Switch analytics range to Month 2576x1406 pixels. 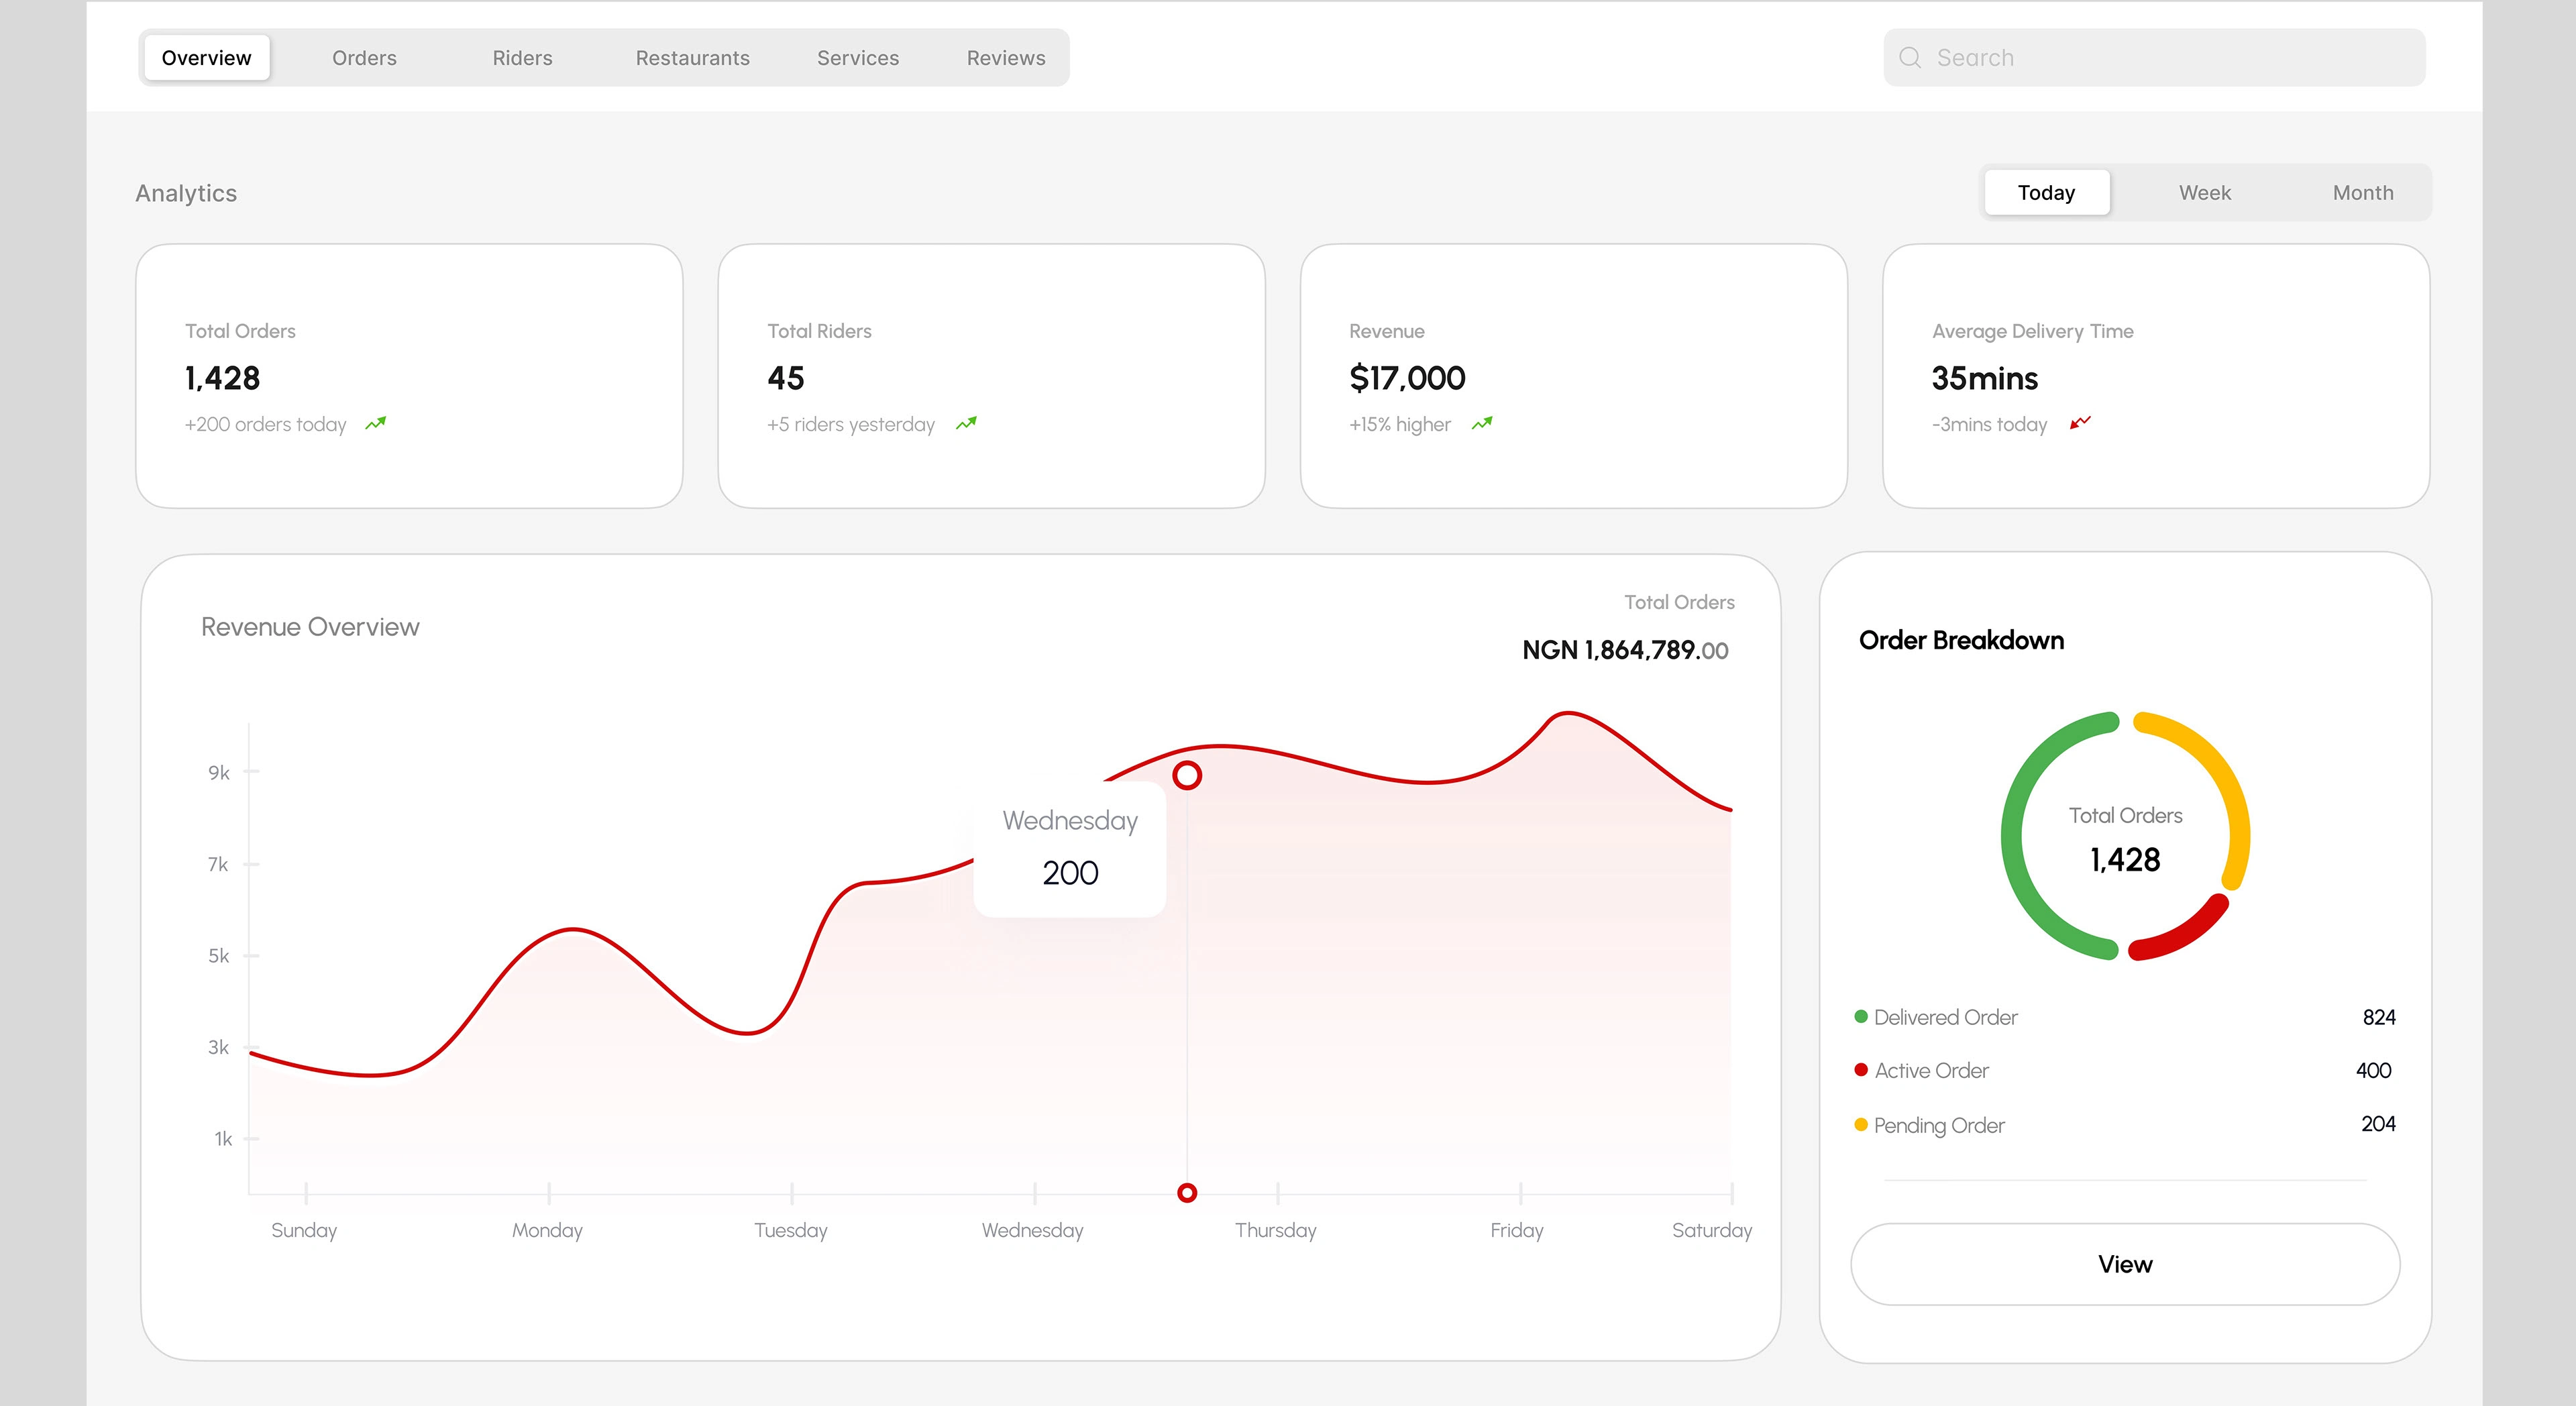(x=2362, y=193)
